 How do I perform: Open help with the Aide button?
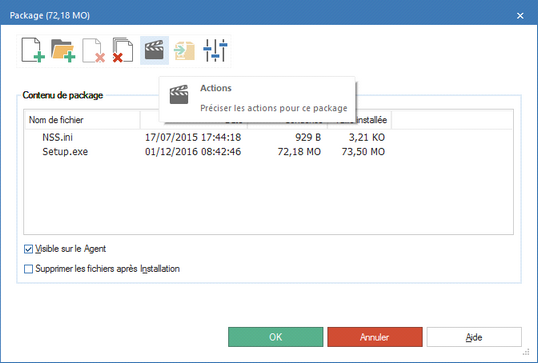click(x=474, y=337)
